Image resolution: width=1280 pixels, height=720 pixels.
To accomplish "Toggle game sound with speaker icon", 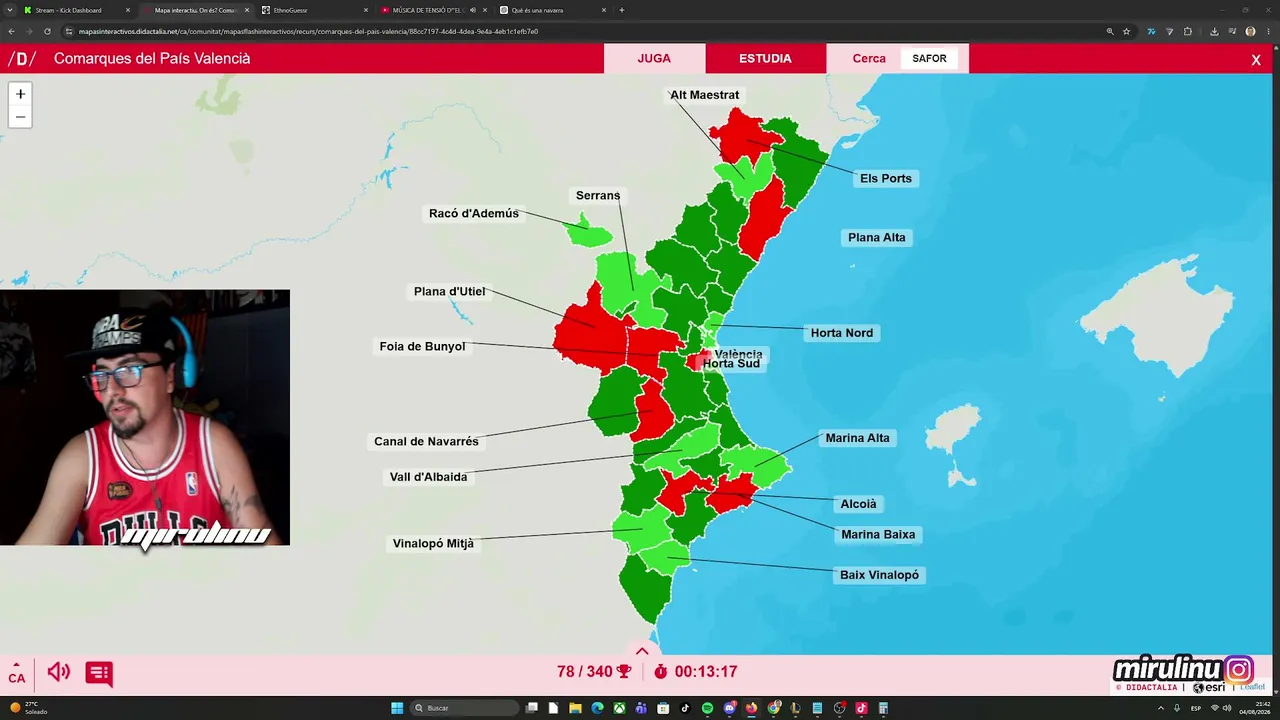I will point(59,672).
